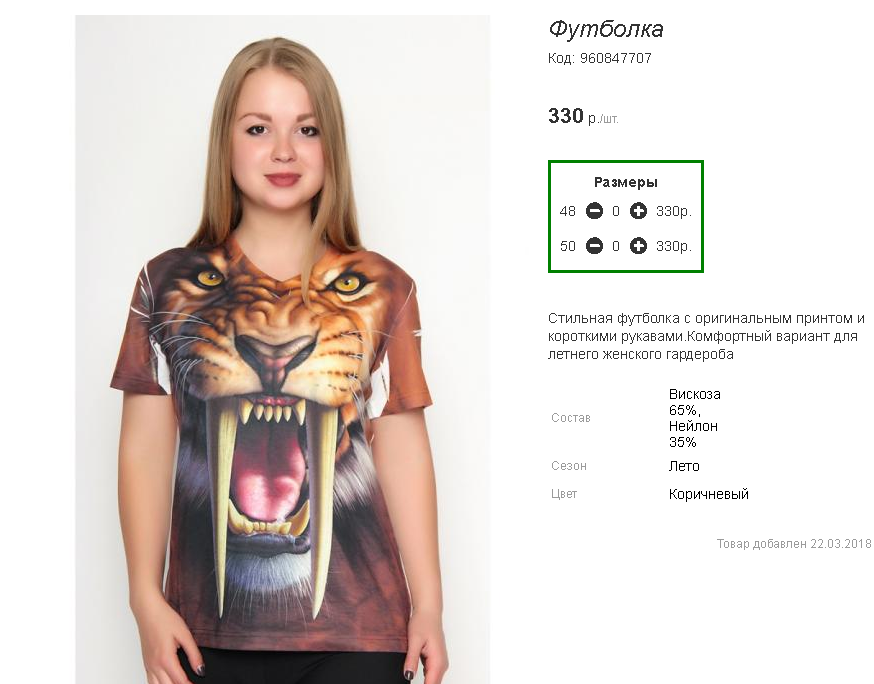Click the Сезон value Лето
874x684 pixels.
[684, 466]
